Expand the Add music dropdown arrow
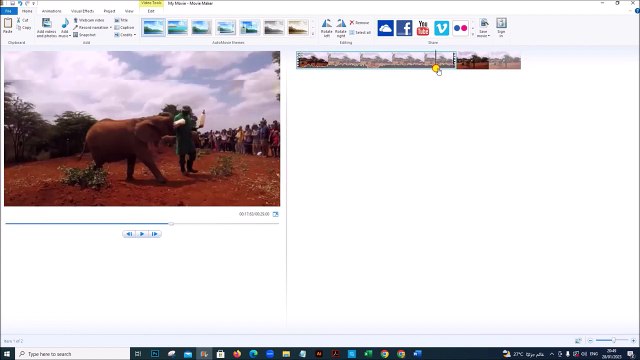640x360 pixels. (x=70, y=36)
